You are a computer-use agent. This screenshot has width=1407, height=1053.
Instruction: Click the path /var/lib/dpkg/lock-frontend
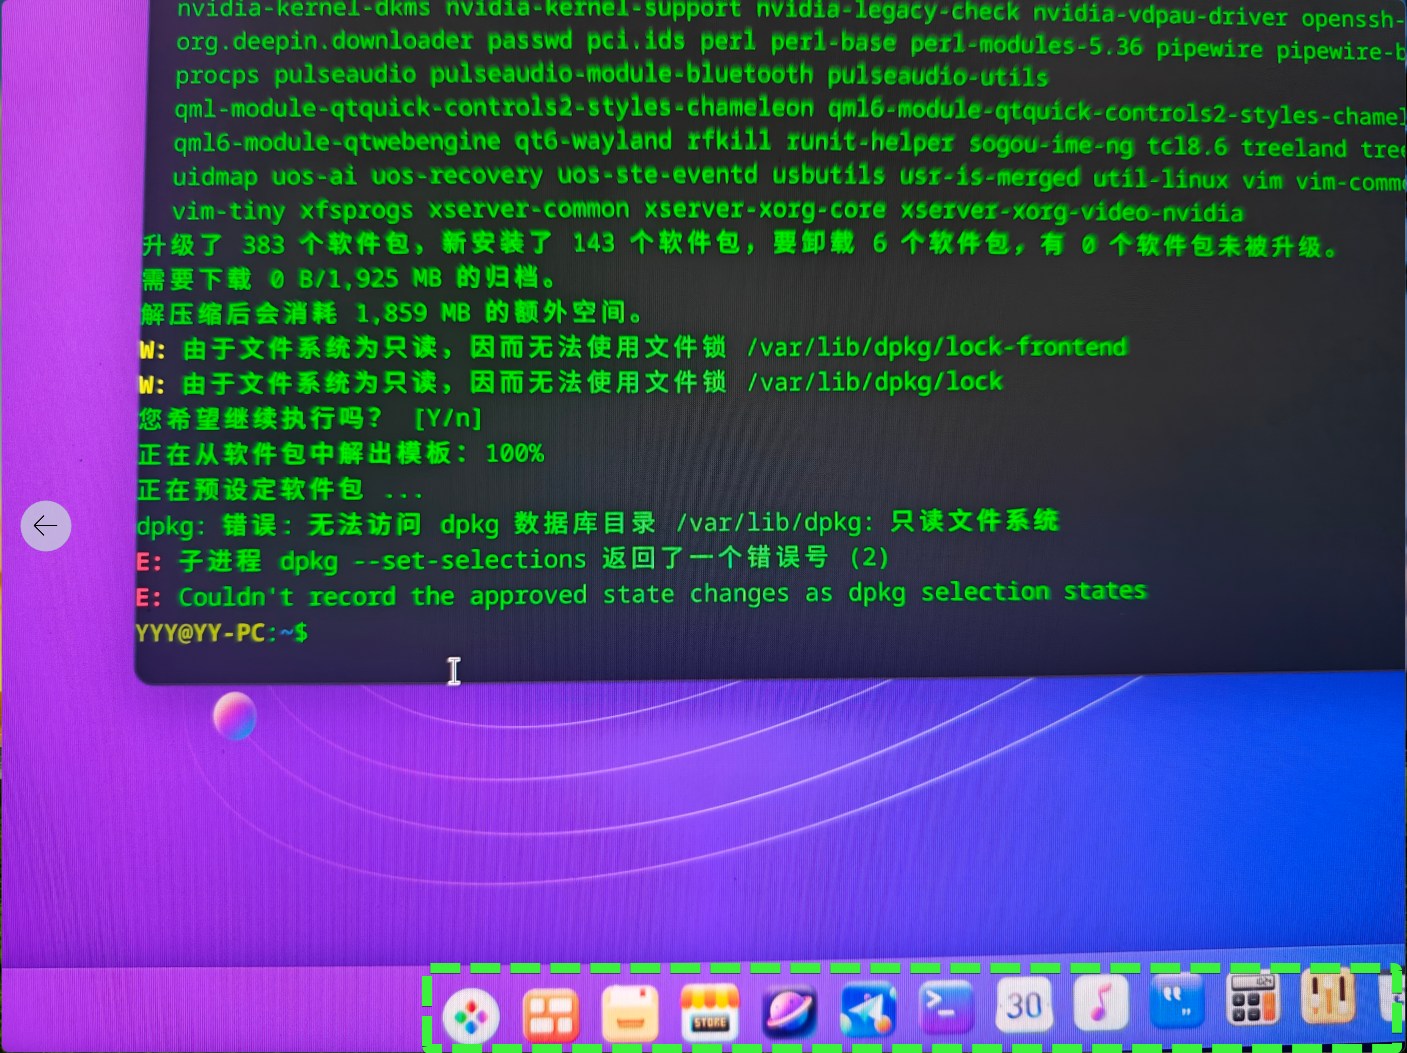coord(937,347)
